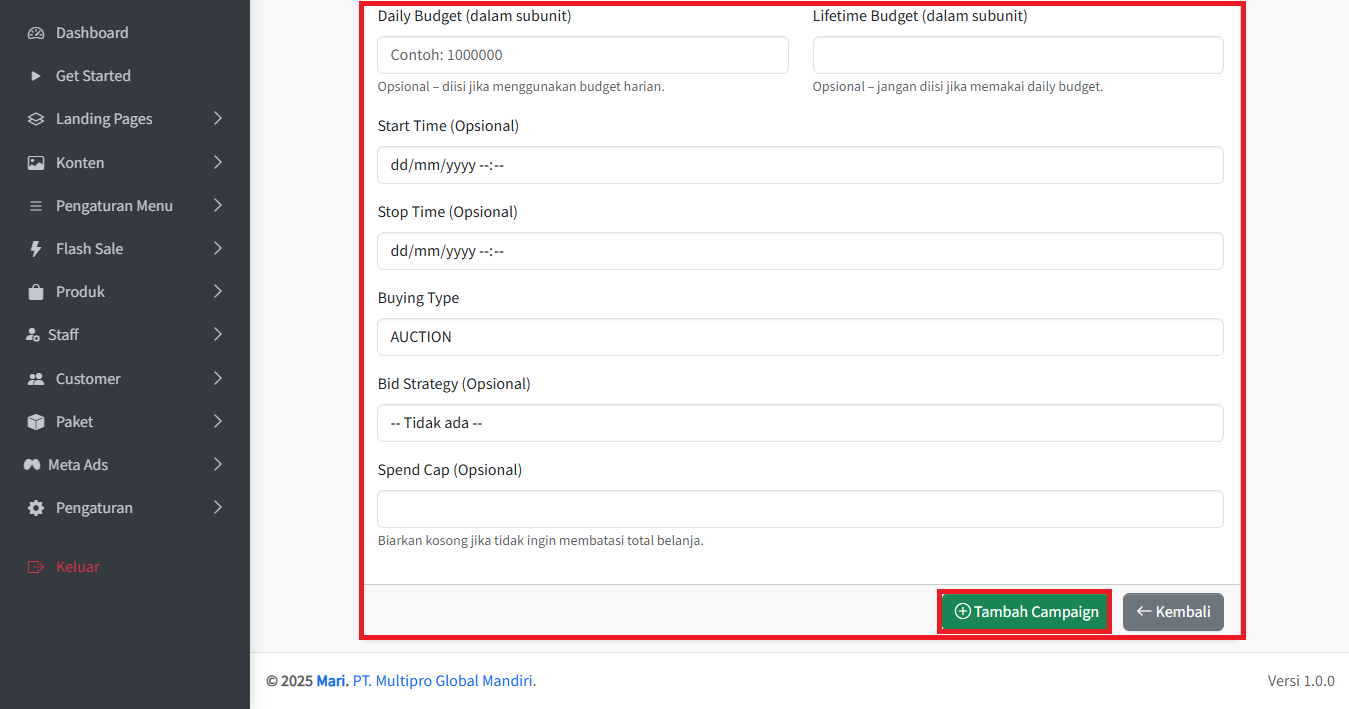1349x709 pixels.
Task: Click the Konten image icon
Action: tap(36, 163)
